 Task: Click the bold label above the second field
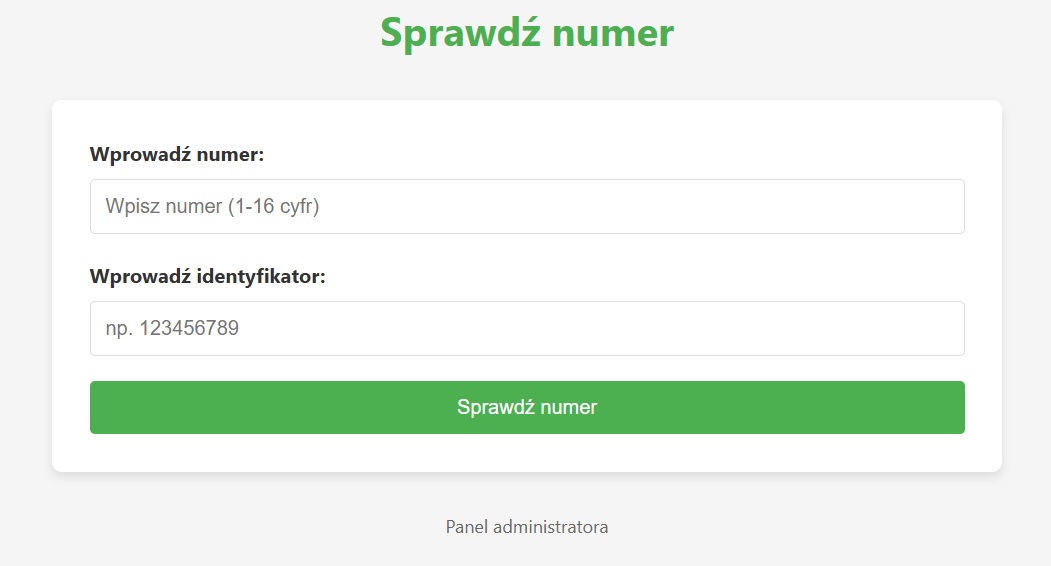tap(208, 277)
